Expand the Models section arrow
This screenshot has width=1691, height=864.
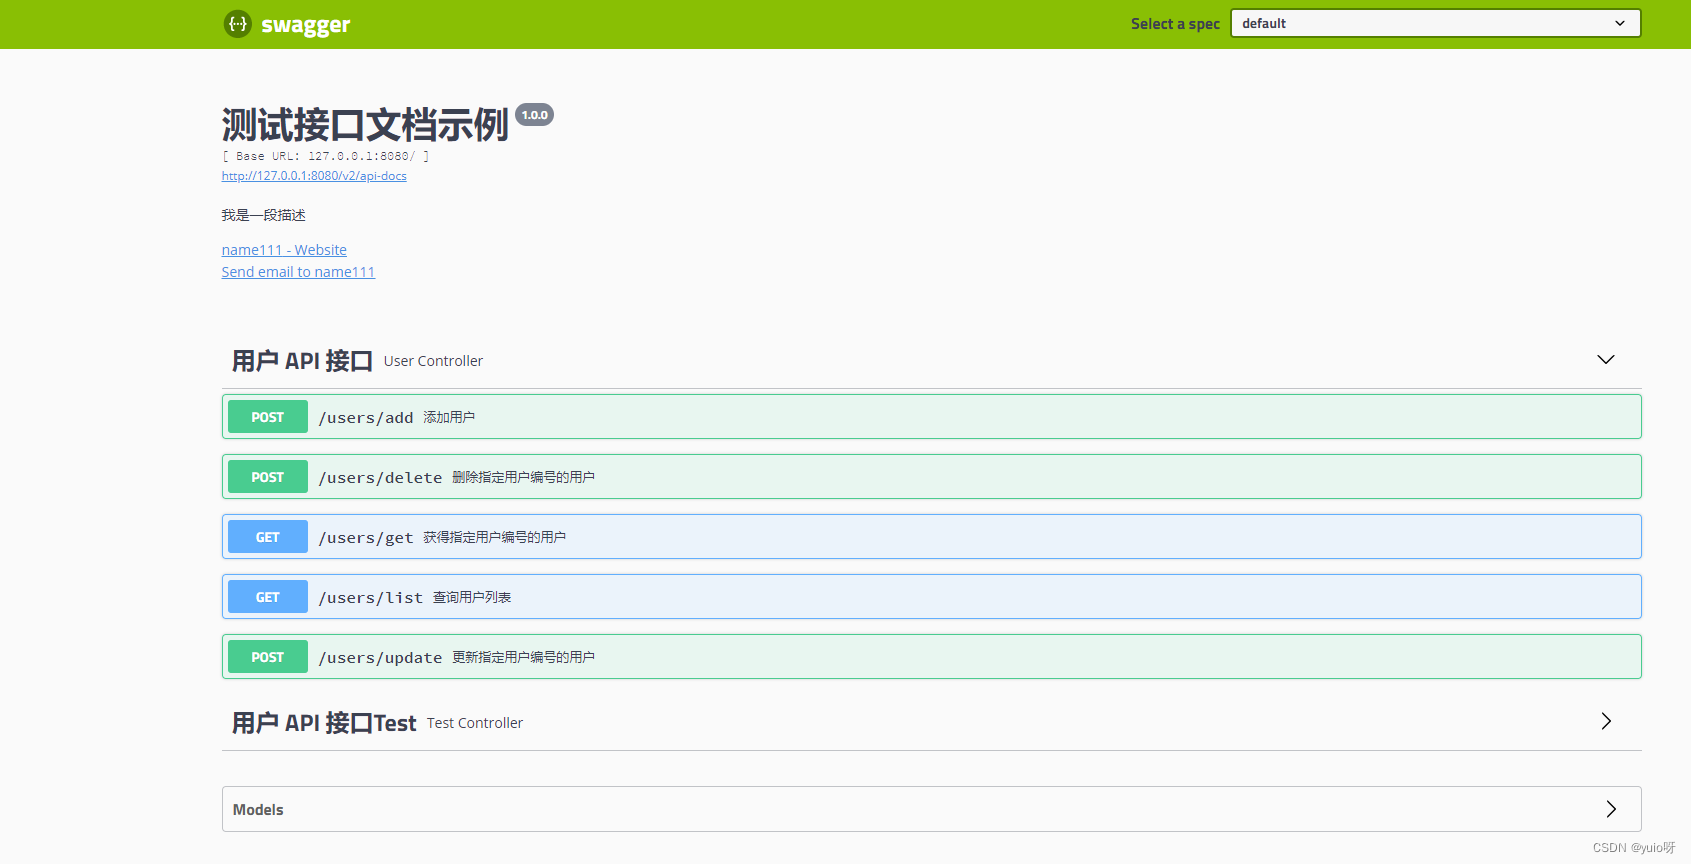tap(1611, 809)
